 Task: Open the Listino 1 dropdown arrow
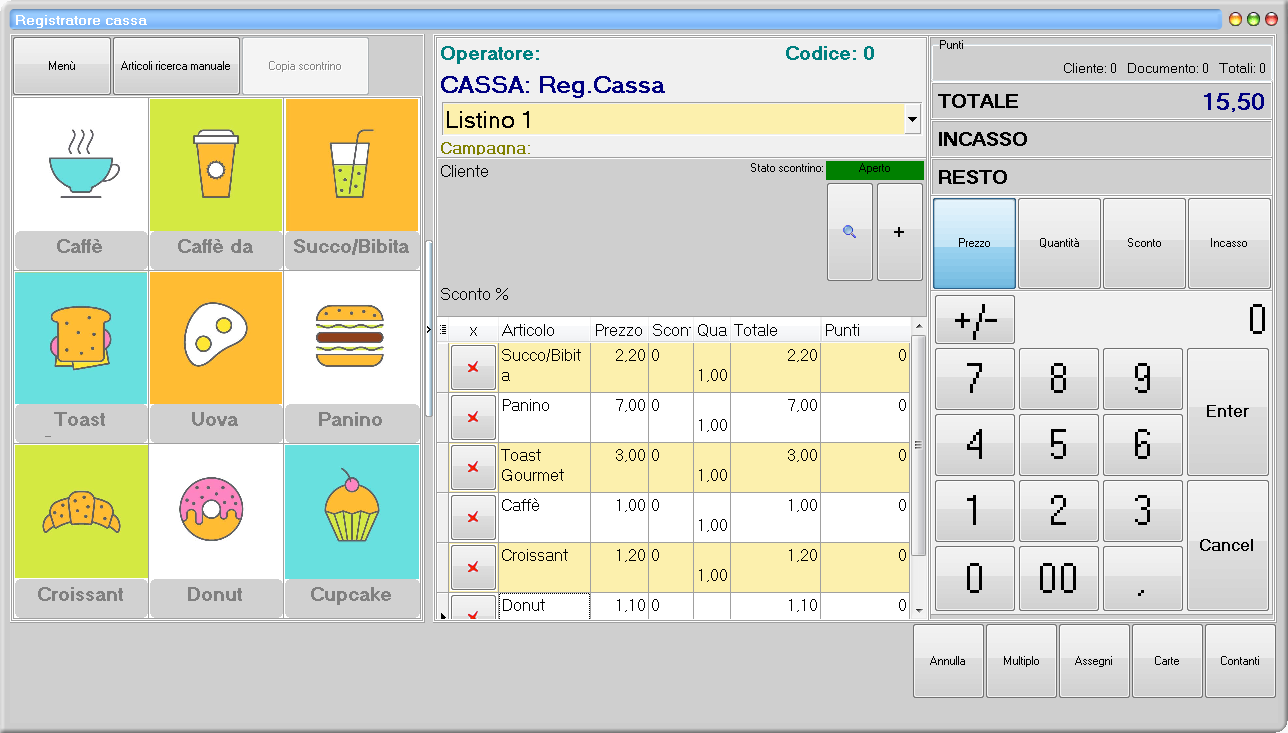pyautogui.click(x=912, y=120)
